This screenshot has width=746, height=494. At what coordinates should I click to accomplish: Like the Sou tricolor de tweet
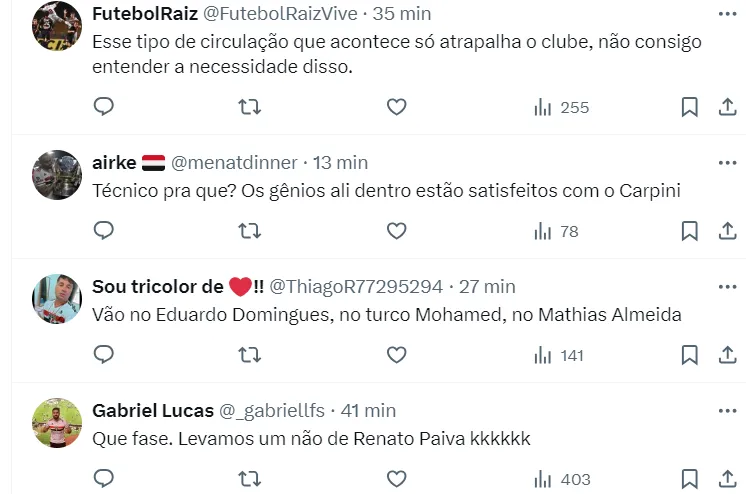click(396, 354)
